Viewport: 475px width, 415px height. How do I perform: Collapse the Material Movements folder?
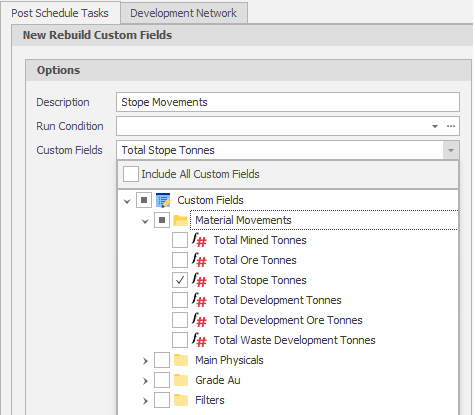tap(145, 221)
